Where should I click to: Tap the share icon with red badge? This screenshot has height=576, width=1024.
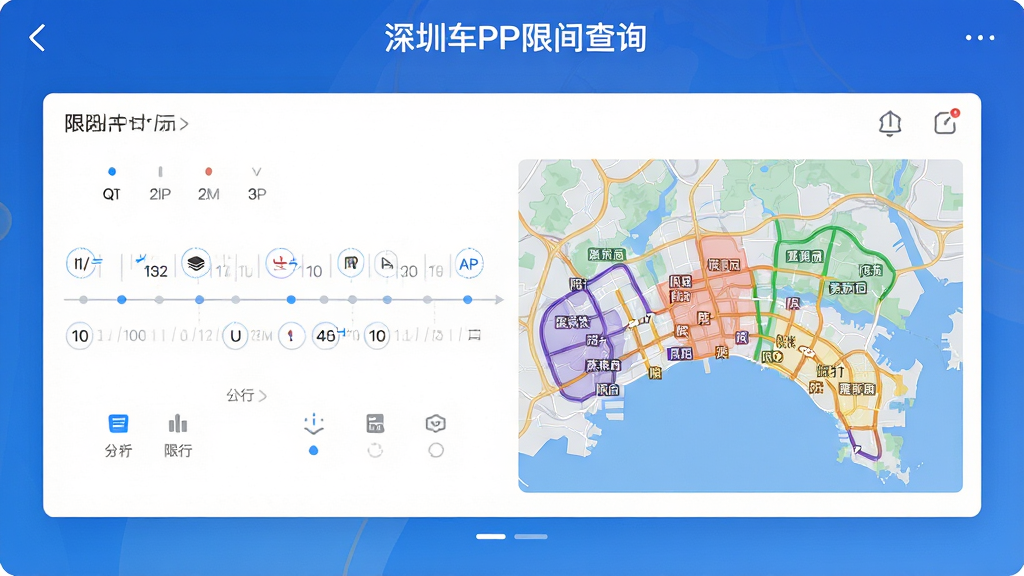point(946,122)
